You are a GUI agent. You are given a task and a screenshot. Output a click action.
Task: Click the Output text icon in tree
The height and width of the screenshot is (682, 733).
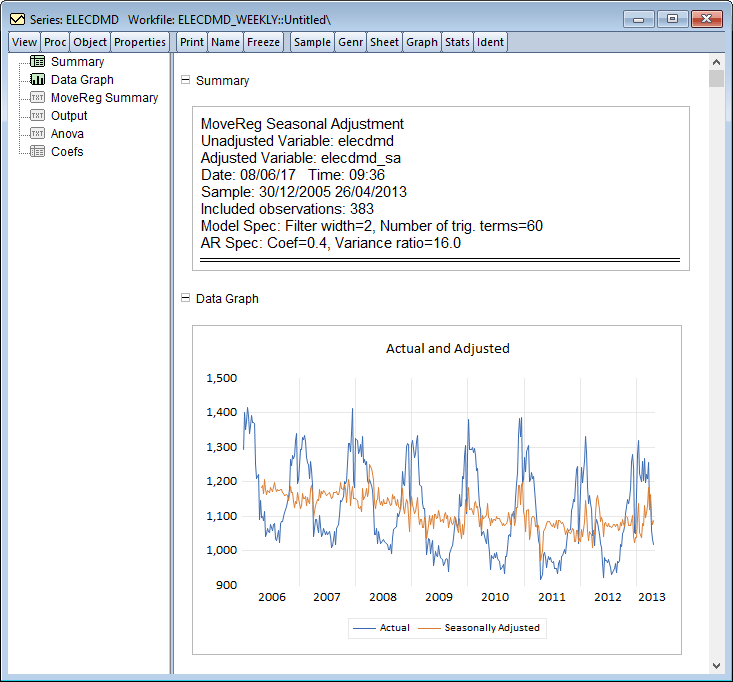pos(37,115)
